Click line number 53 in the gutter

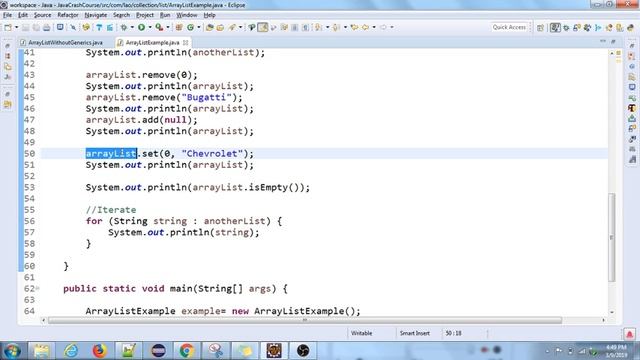coord(29,187)
